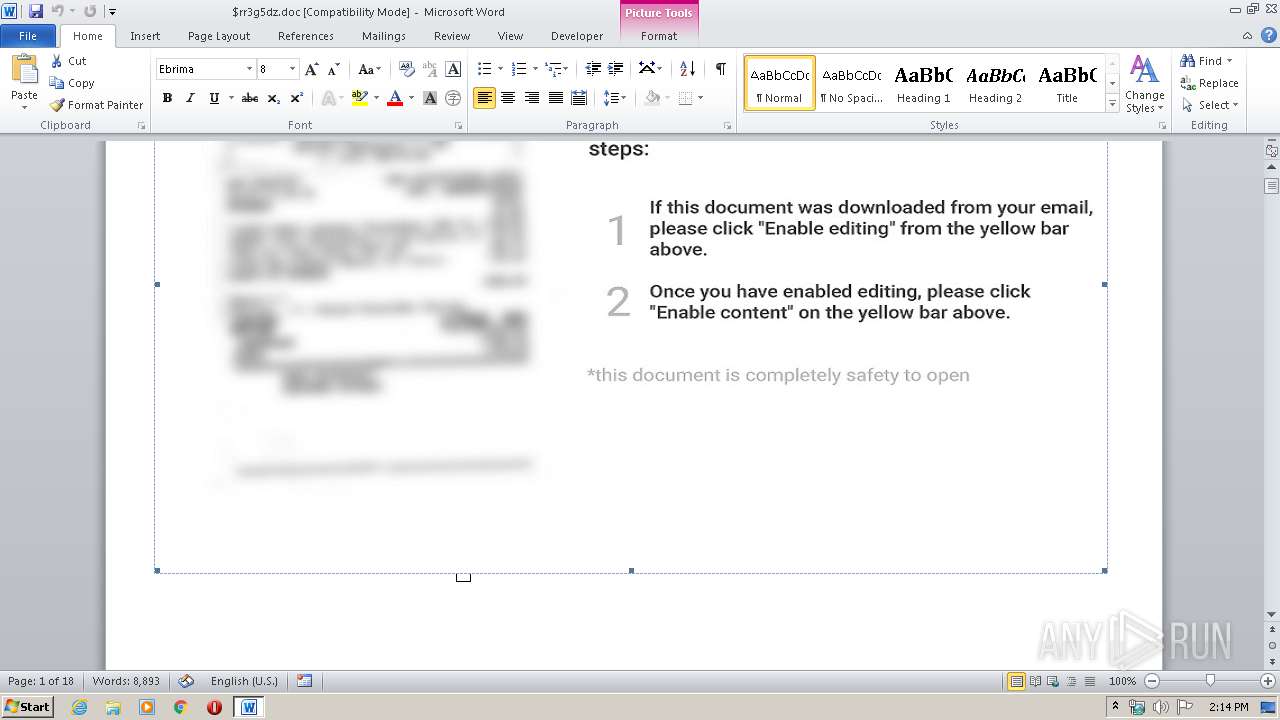Click the Text Highlight Color icon

[359, 98]
